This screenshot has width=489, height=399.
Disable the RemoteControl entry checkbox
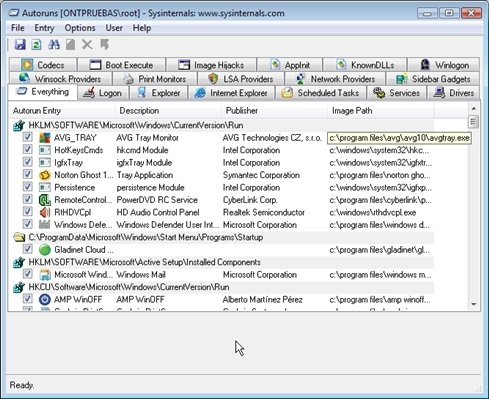28,199
